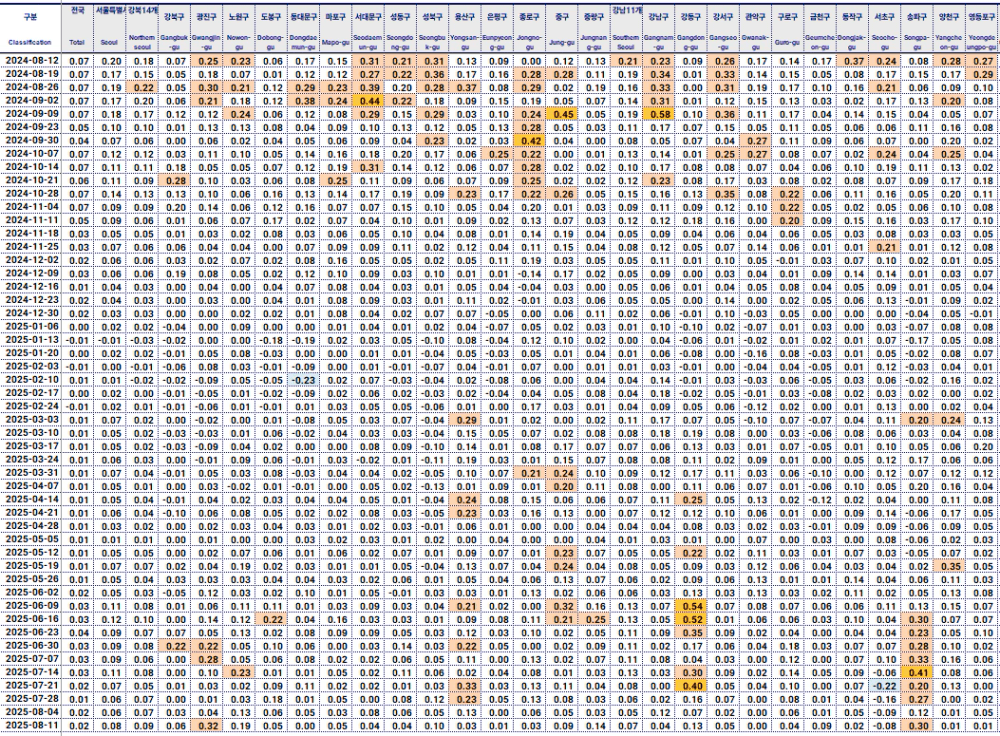Click the 양천구 Yangcheon-gu header

[950, 28]
